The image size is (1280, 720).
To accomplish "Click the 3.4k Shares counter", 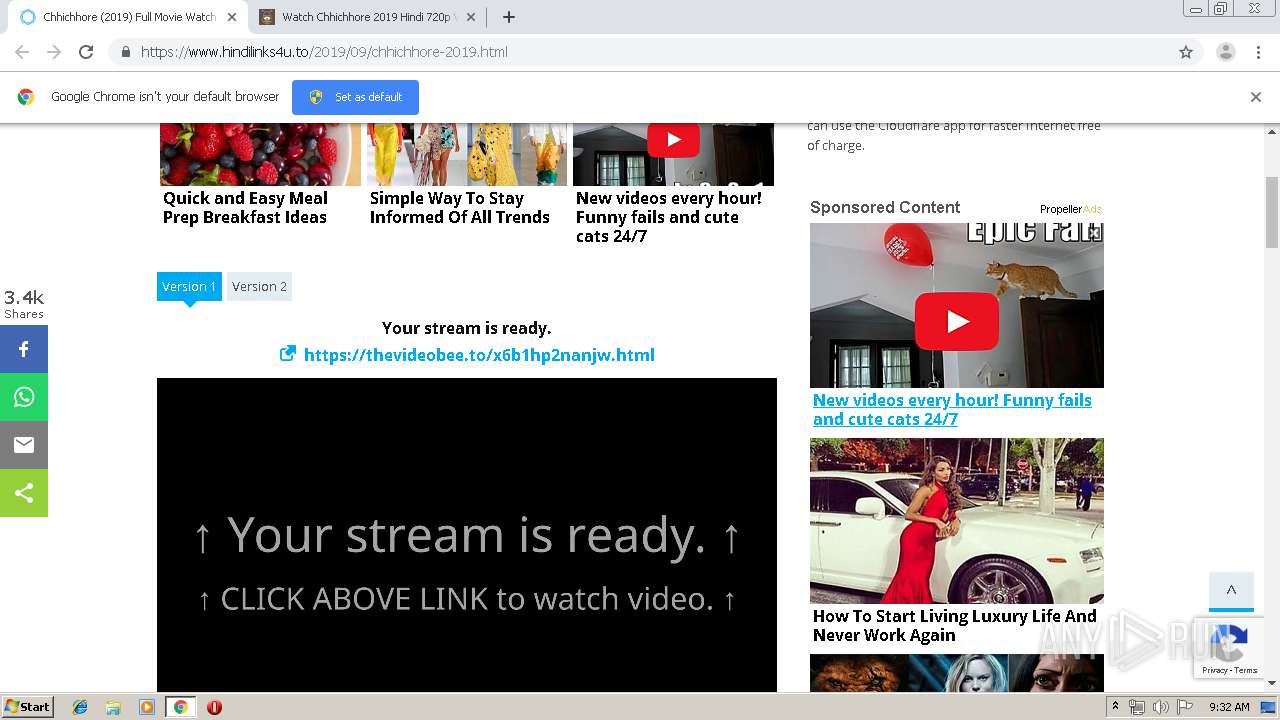I will tap(24, 303).
